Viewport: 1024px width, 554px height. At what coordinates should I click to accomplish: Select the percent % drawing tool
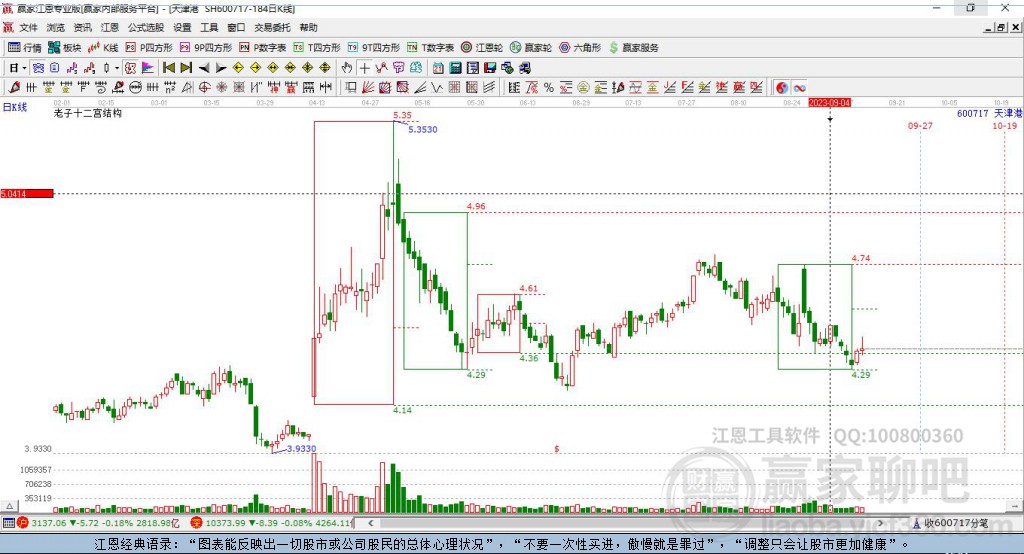549,87
